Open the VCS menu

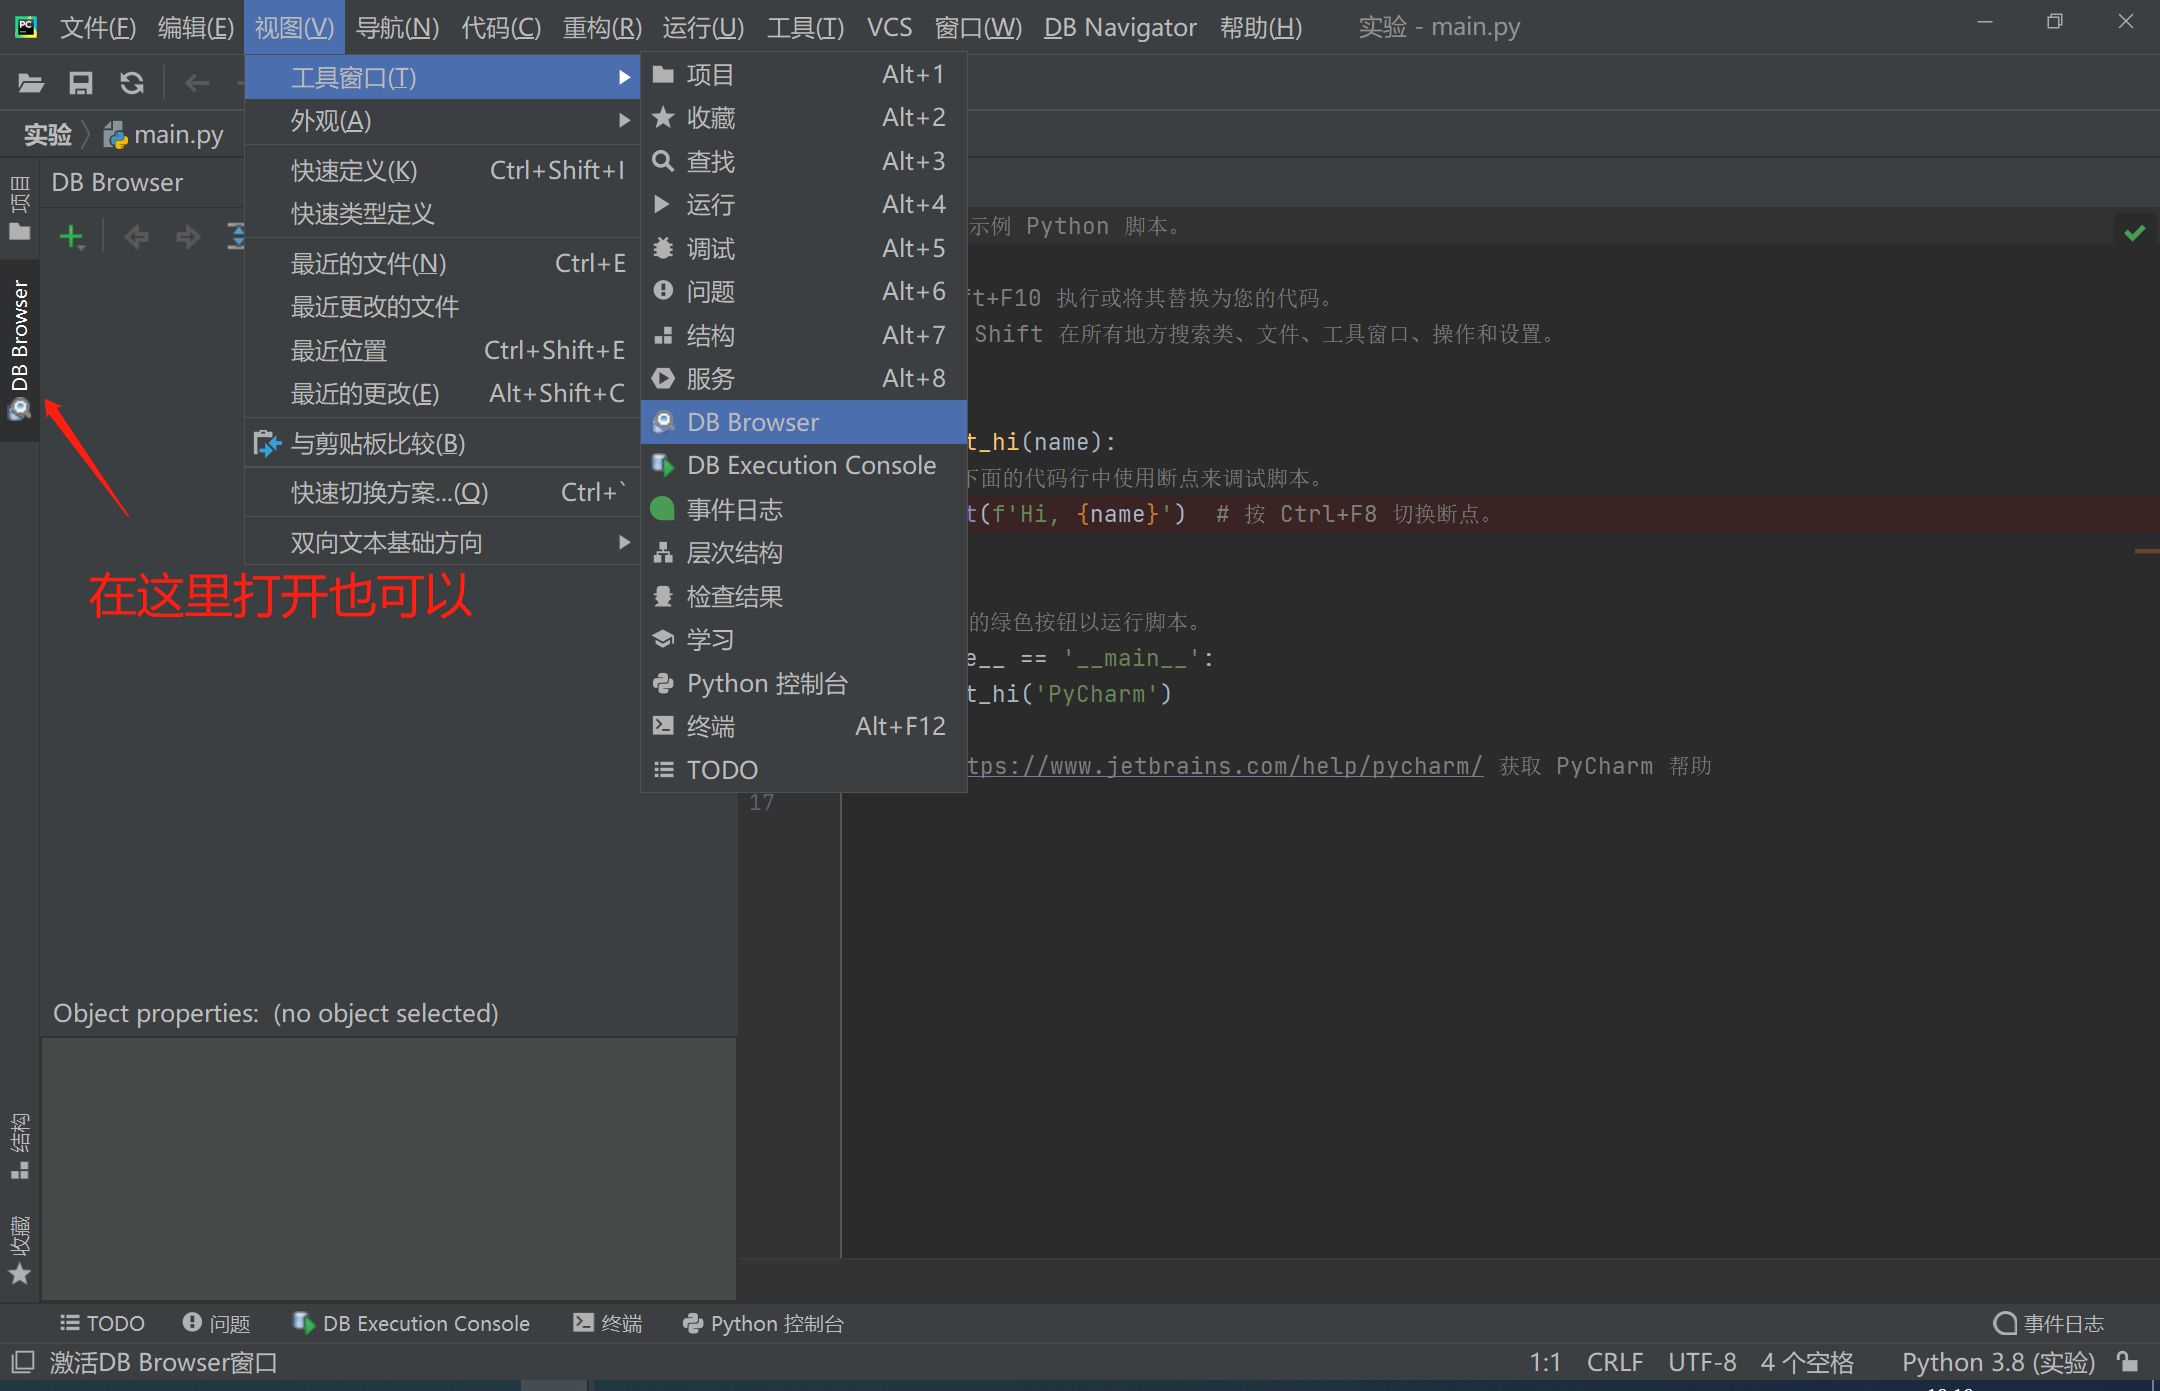pyautogui.click(x=889, y=27)
